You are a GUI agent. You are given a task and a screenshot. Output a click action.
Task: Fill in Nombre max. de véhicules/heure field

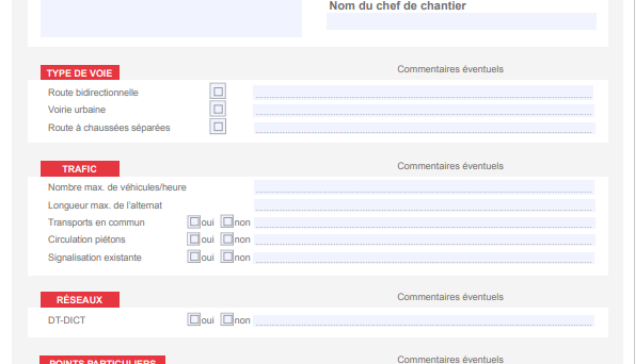point(424,187)
